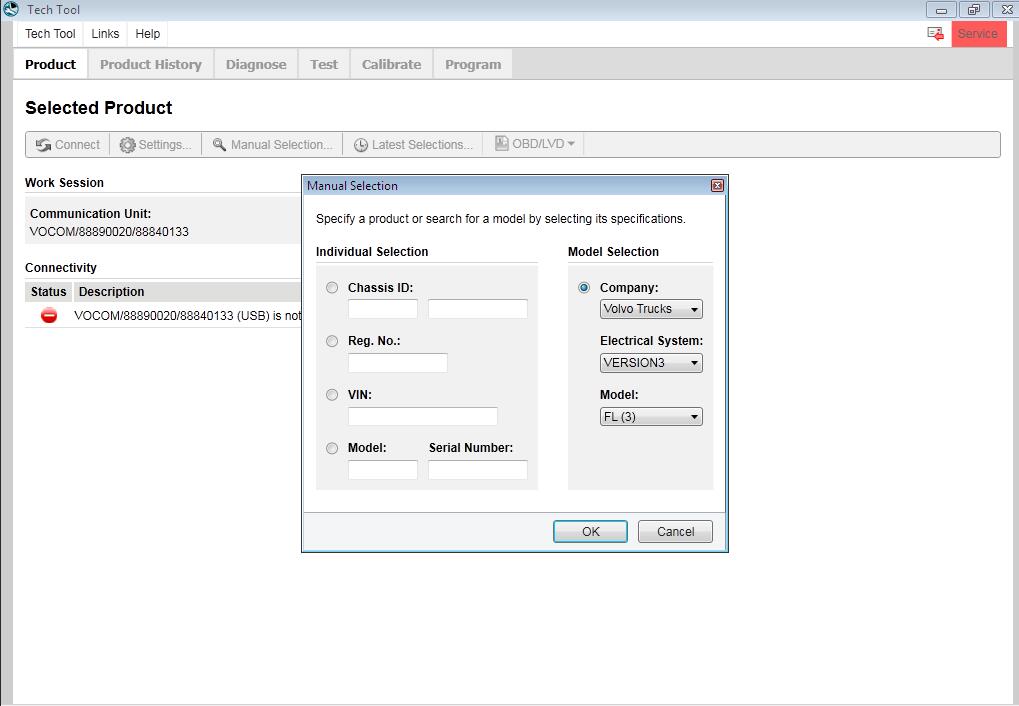Viewport: 1019px width, 706px height.
Task: Click the Connect toolbar button
Action: click(68, 144)
